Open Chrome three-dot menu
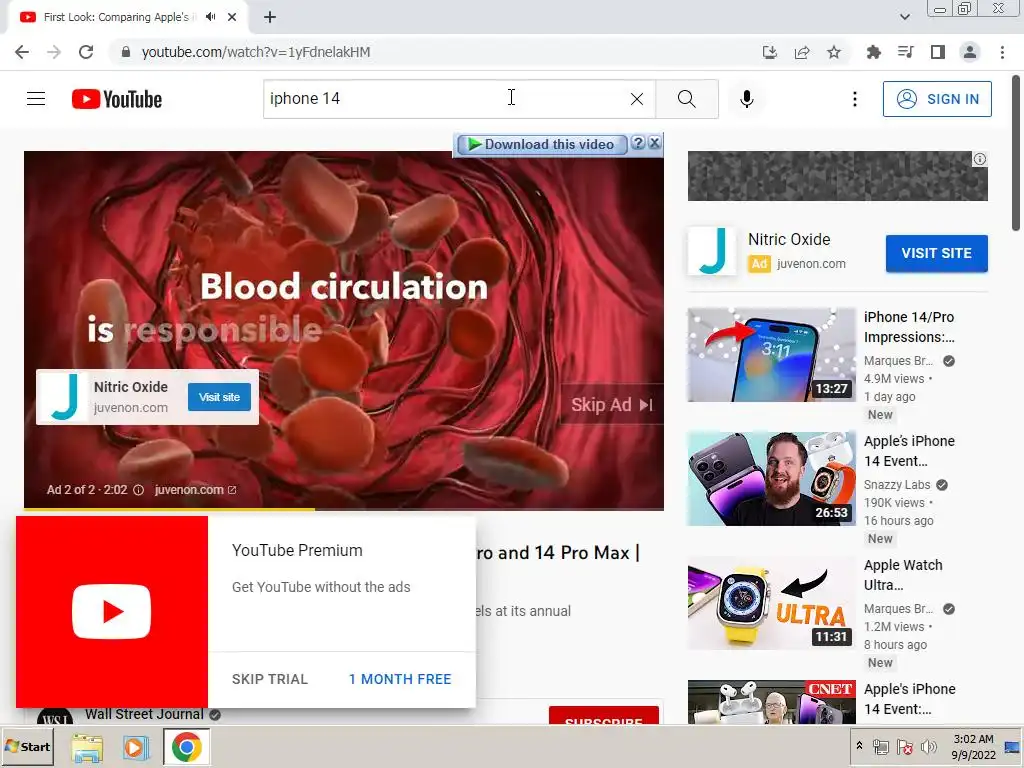1024x768 pixels. pos(1002,52)
